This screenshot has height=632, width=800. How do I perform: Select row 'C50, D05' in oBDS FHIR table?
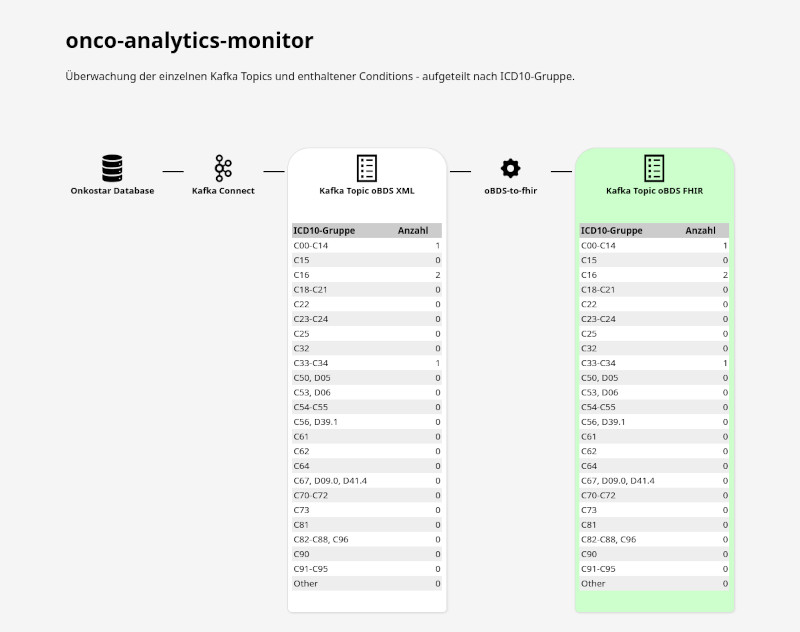point(654,378)
